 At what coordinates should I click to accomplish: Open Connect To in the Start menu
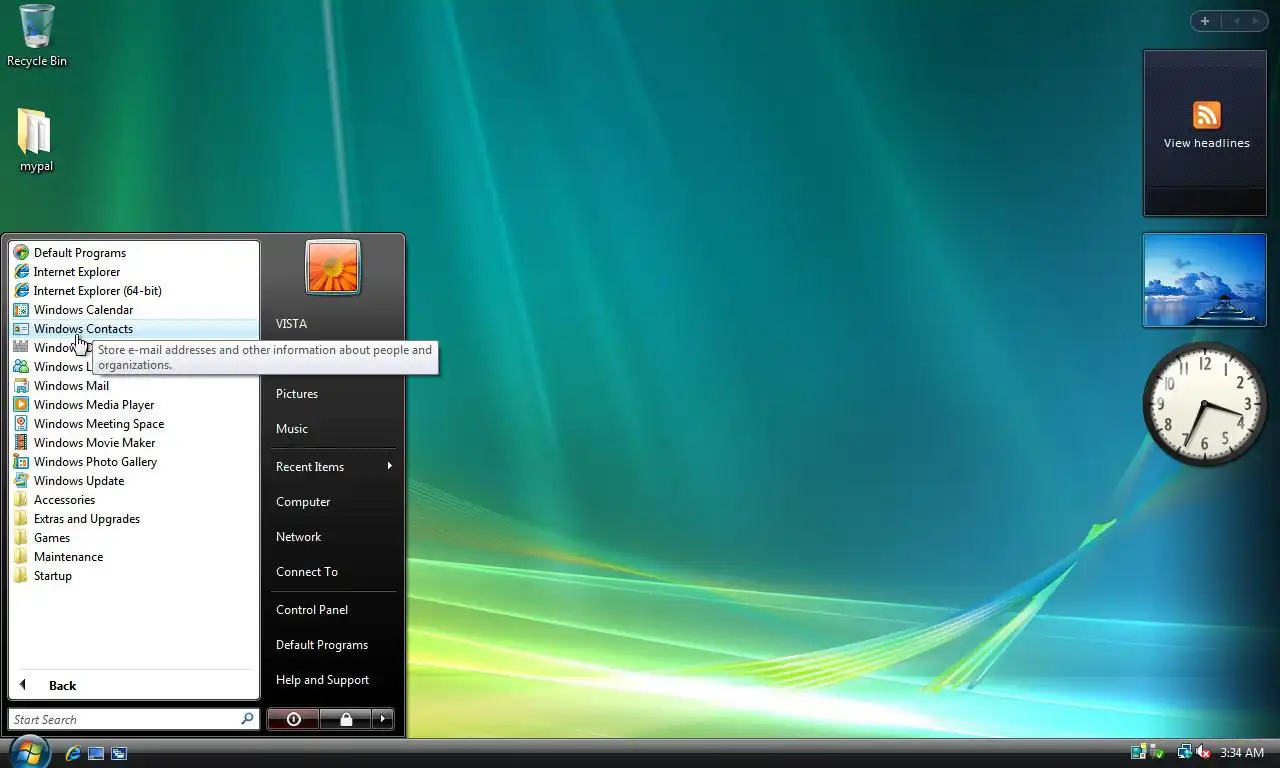307,572
